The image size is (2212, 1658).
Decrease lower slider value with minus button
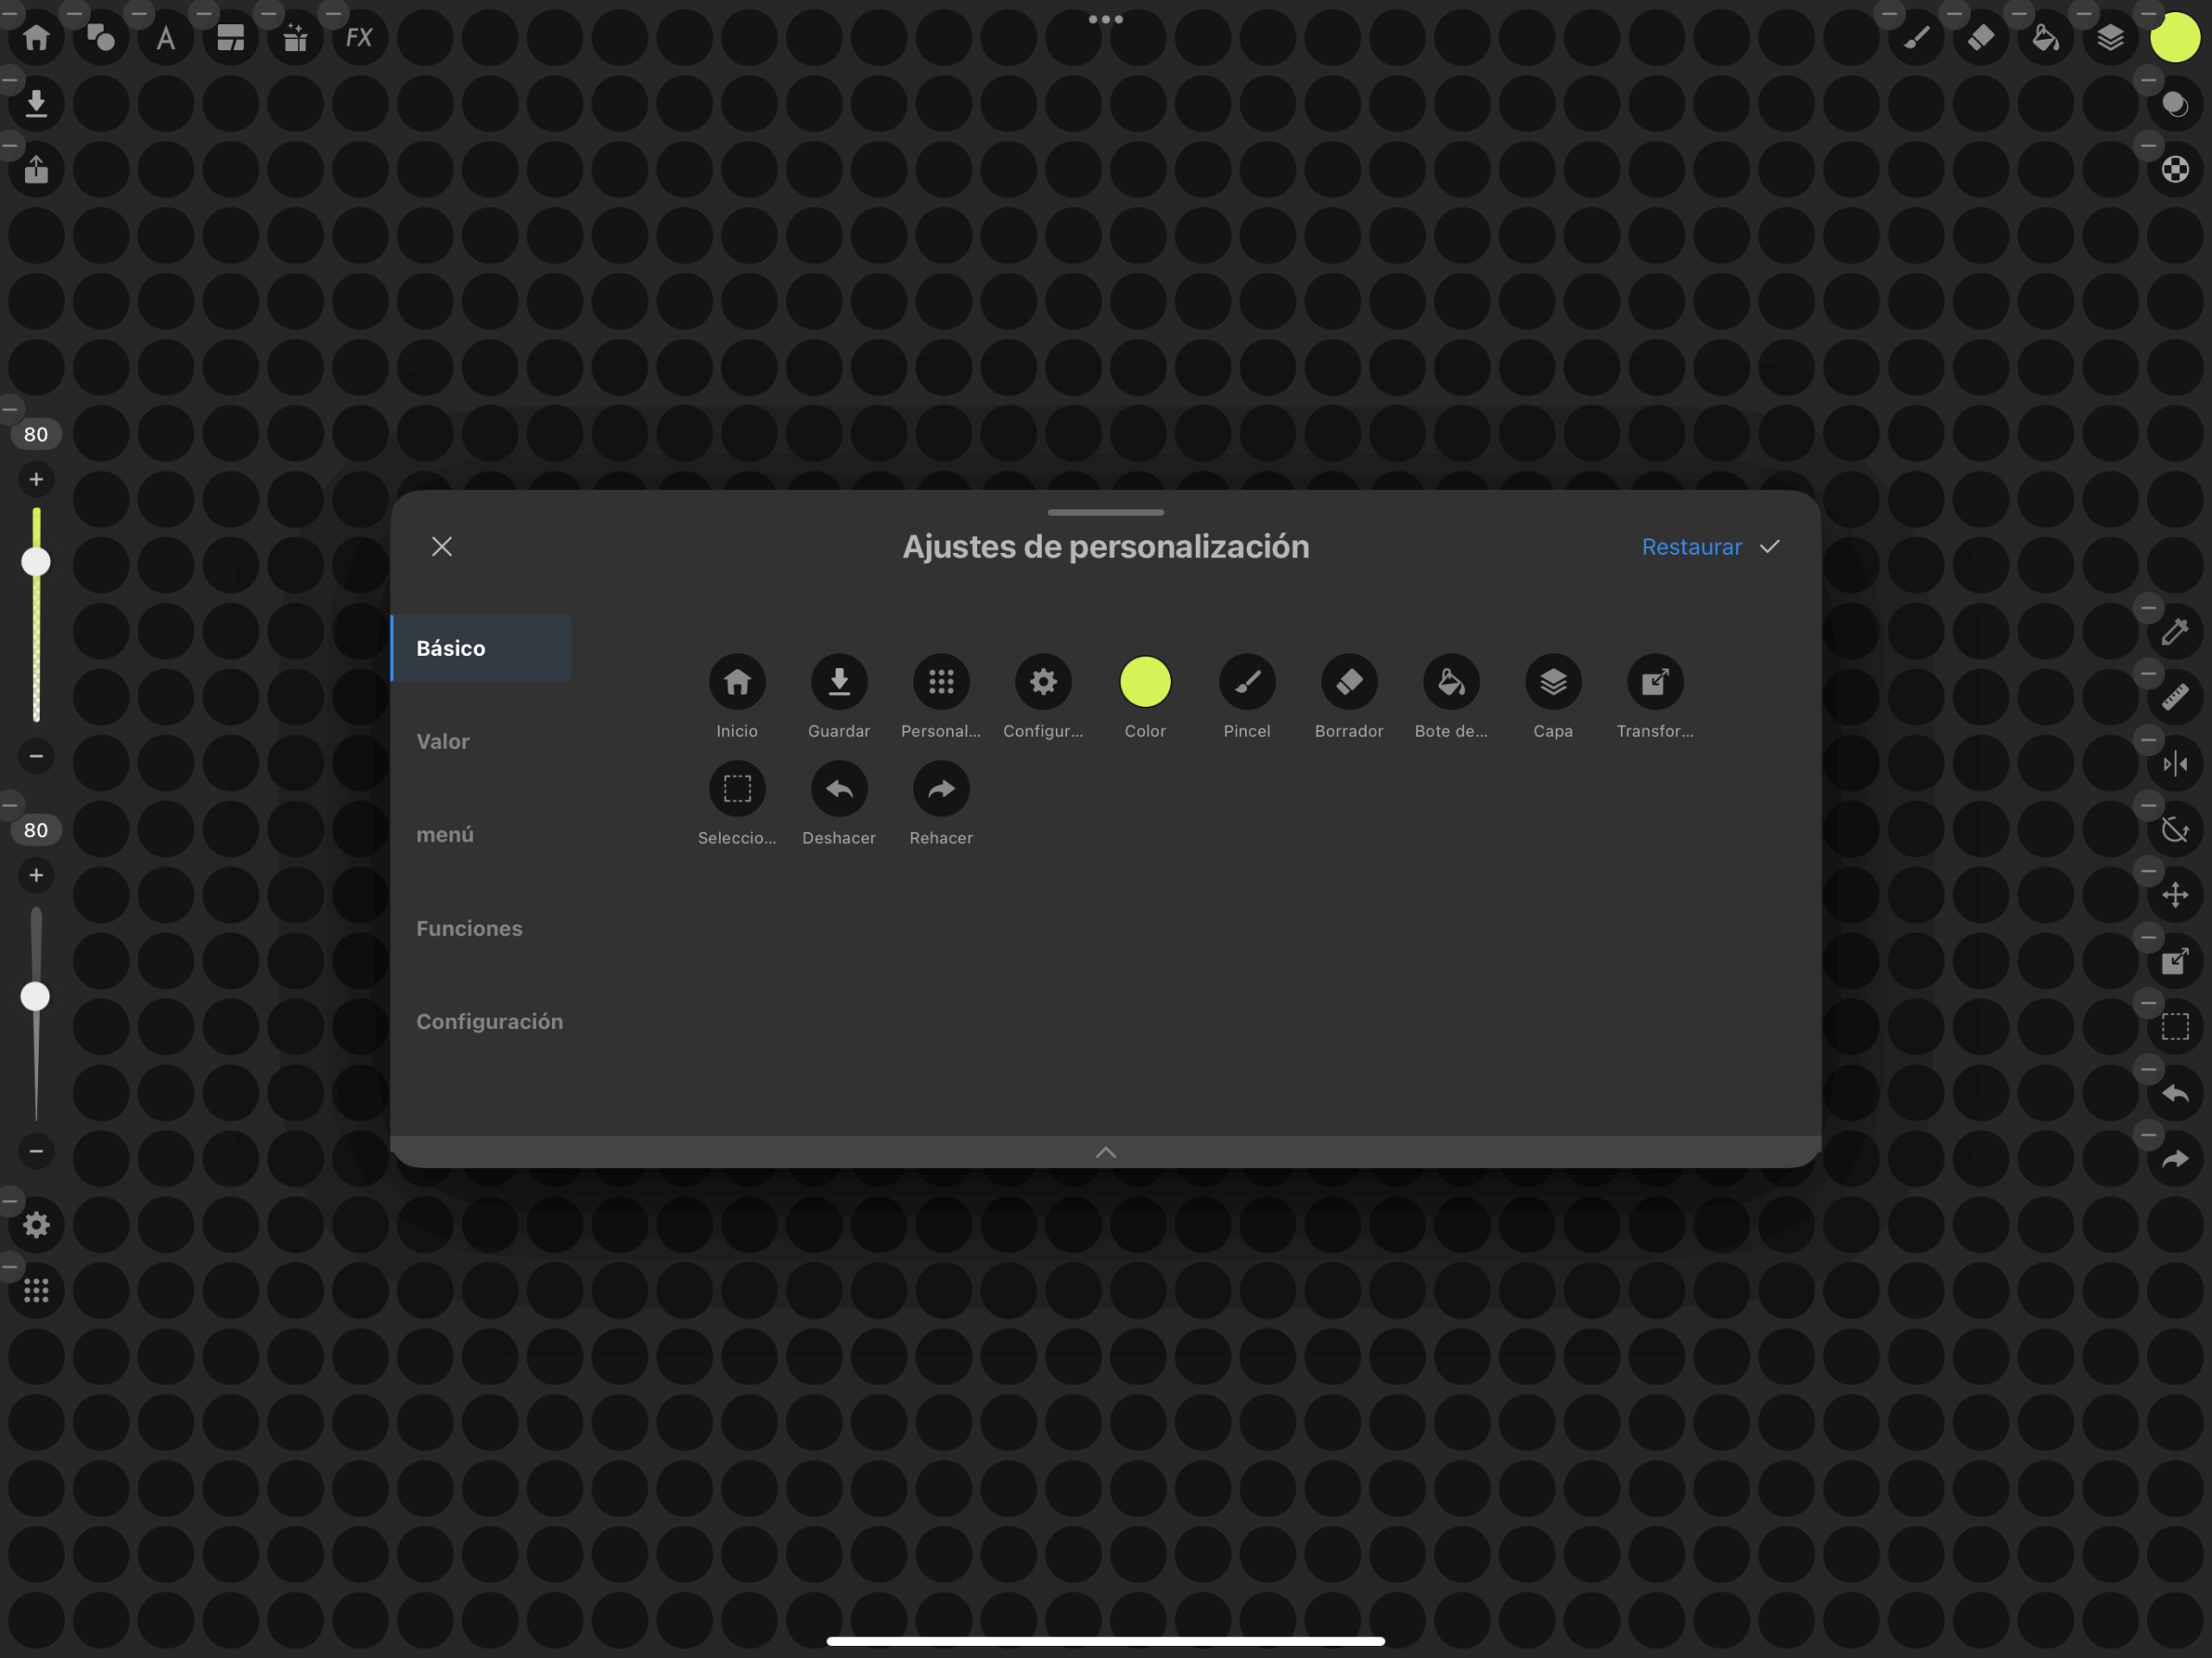(x=36, y=1151)
